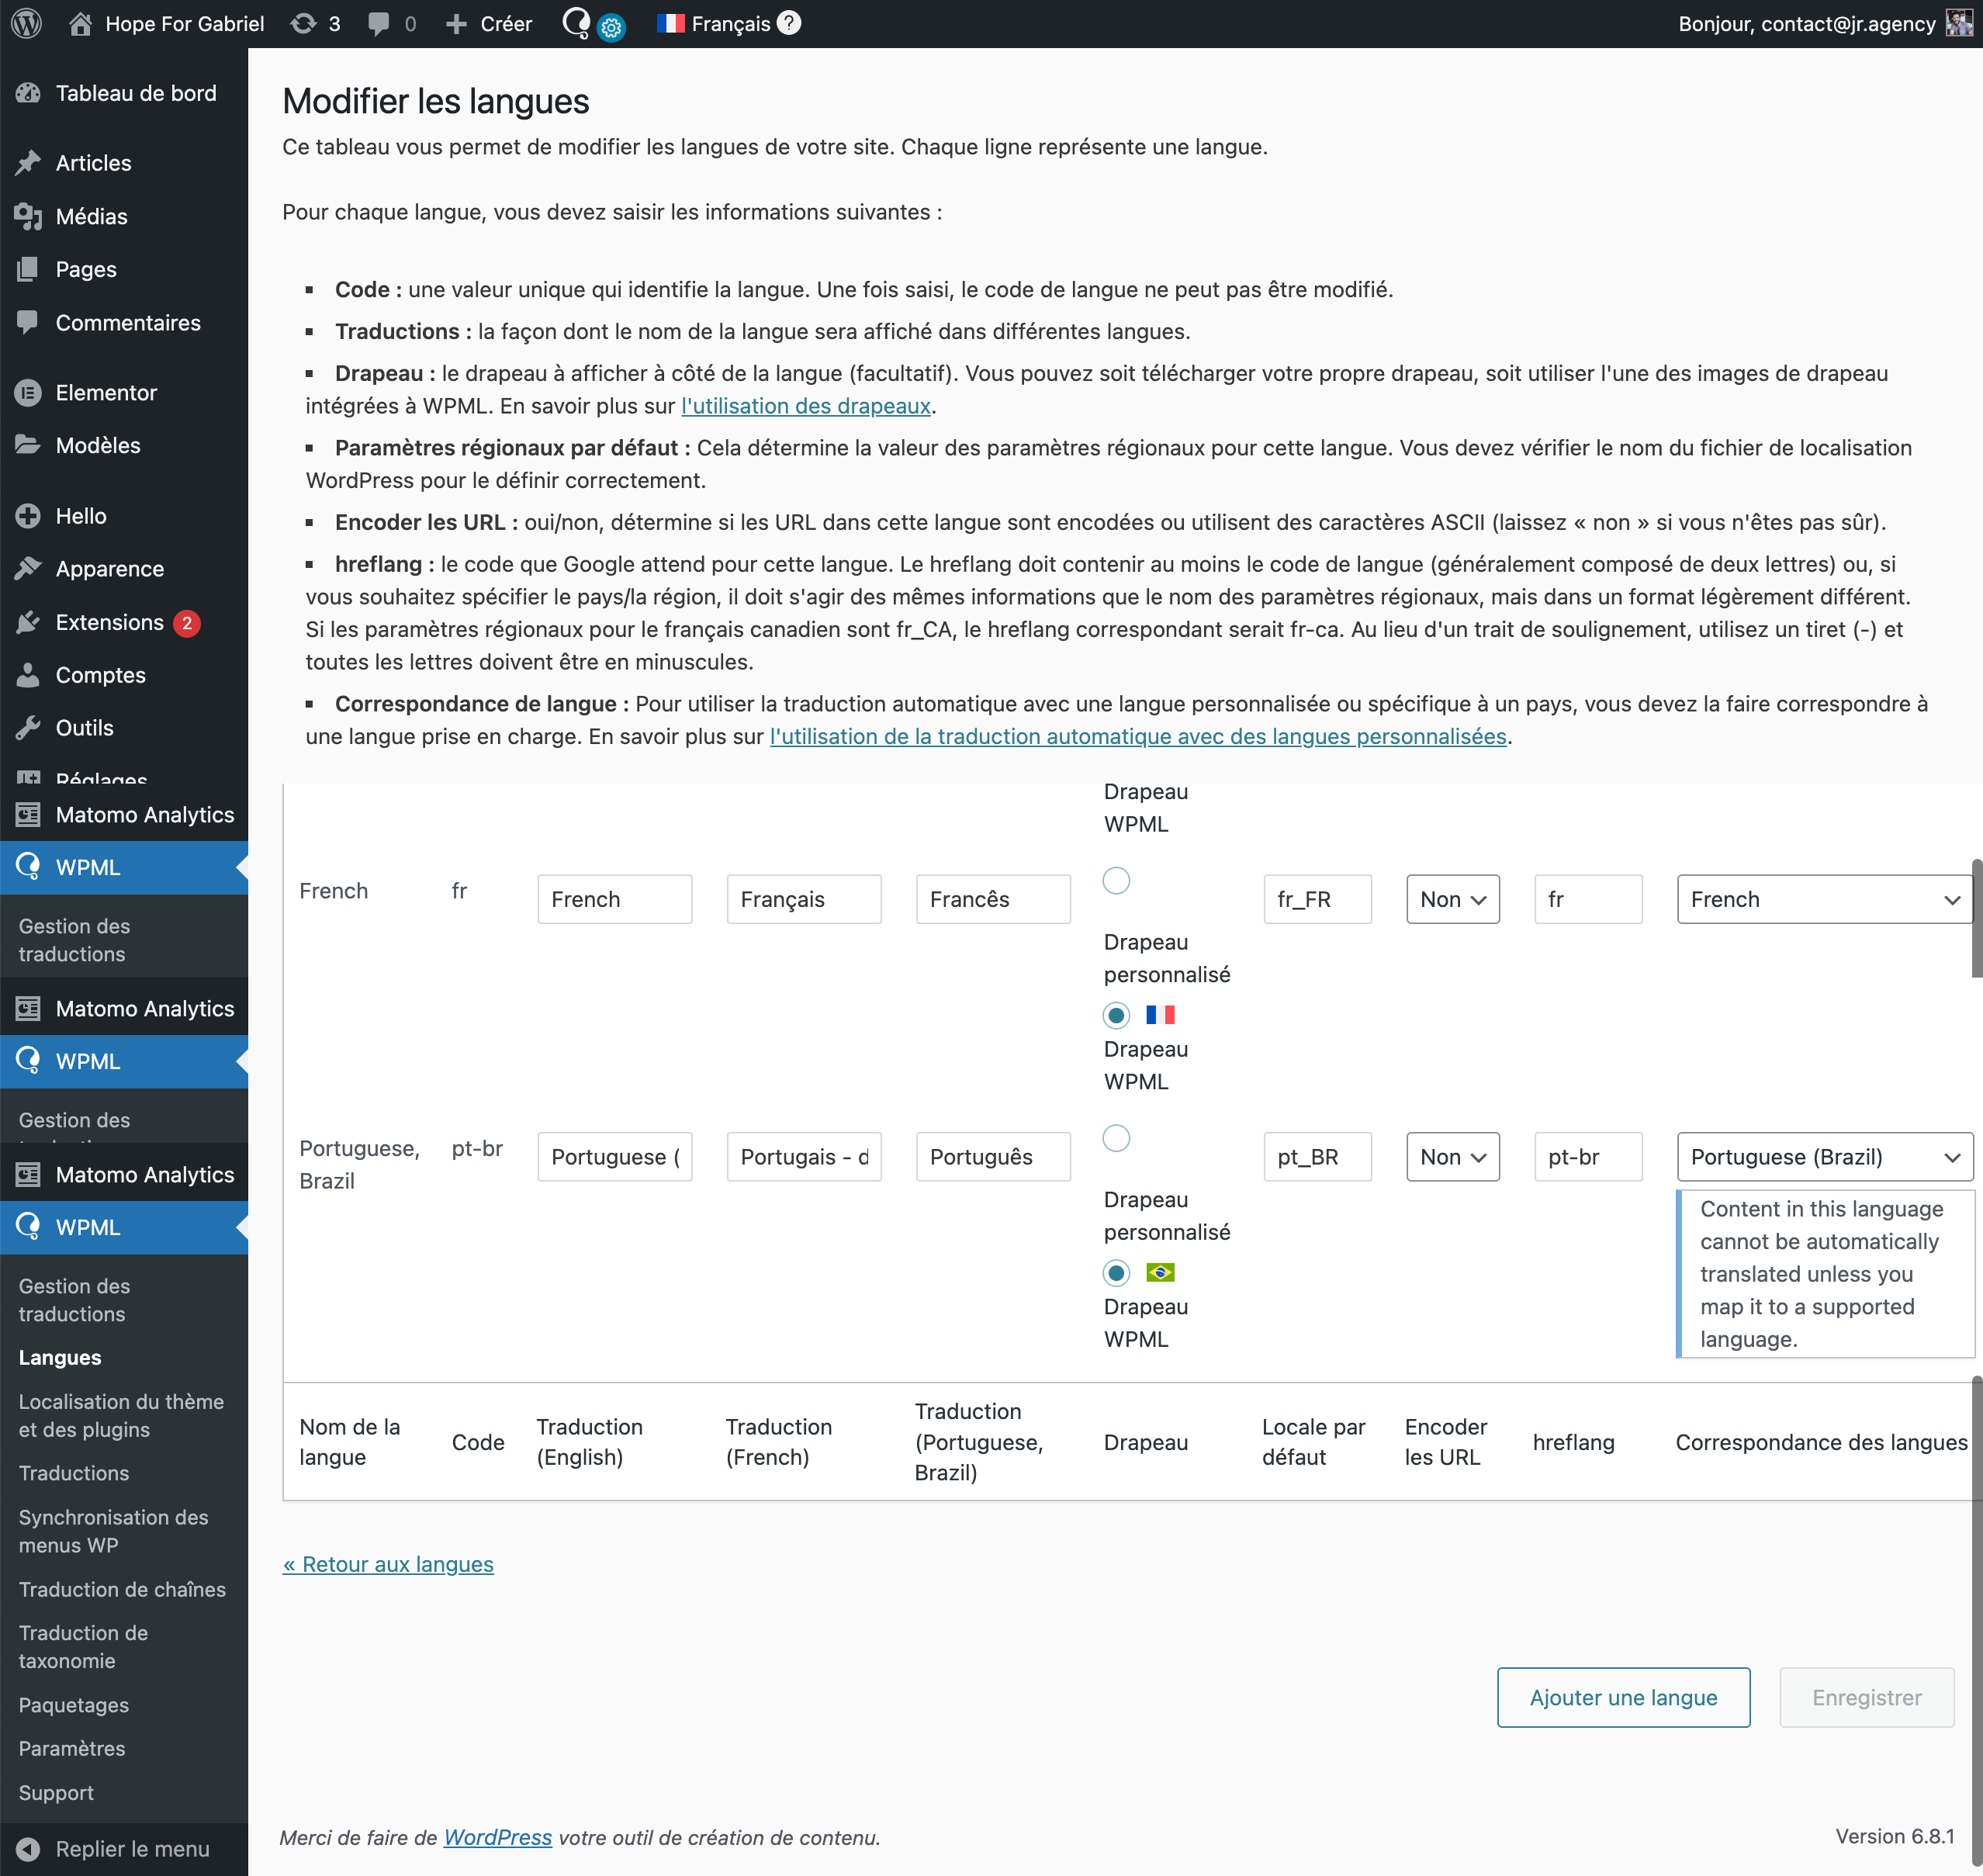Open comments bubble icon in admin bar
Viewport: 1983px width, 1876px height.
379,23
